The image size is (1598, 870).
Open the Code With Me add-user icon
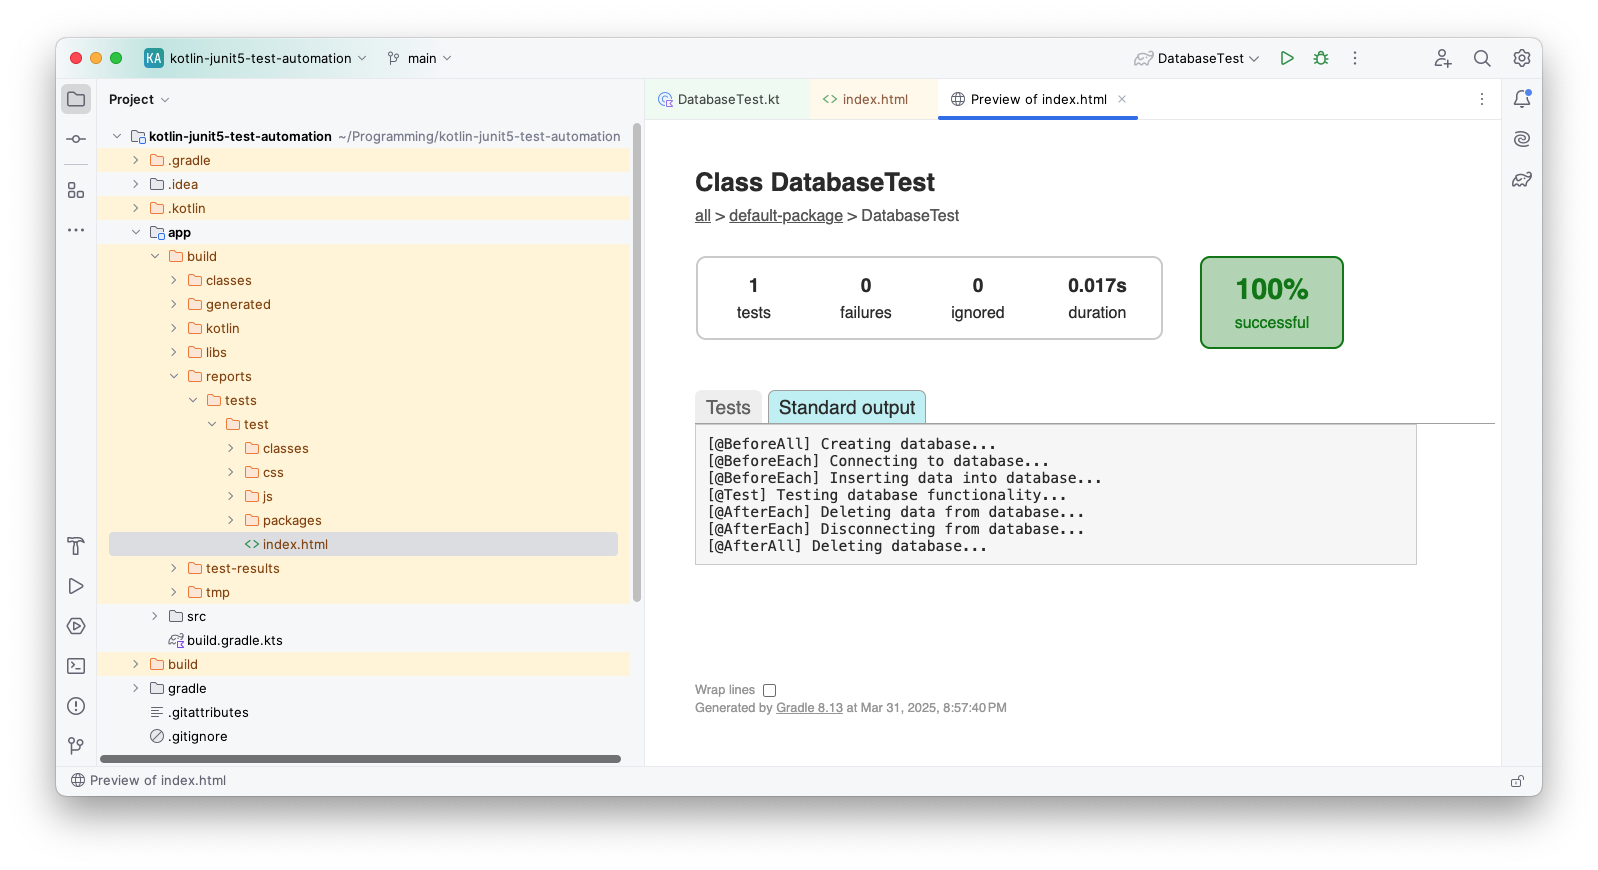tap(1442, 58)
